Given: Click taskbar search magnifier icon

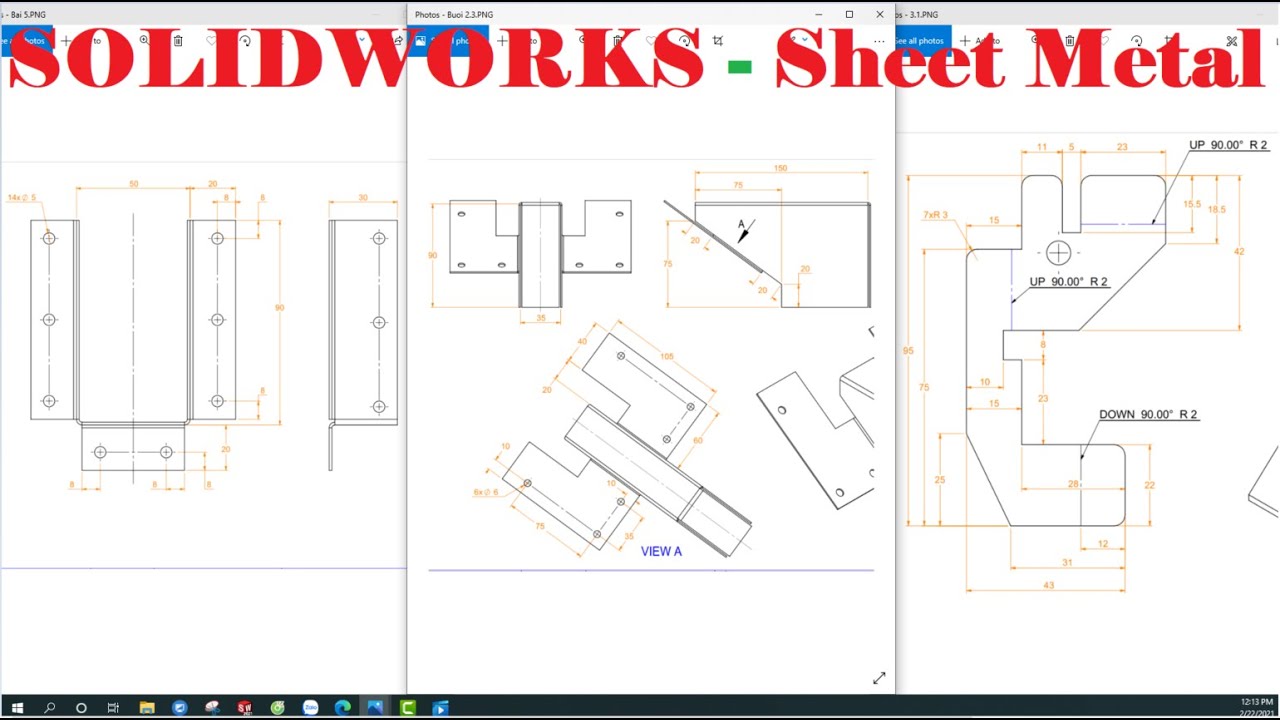Looking at the screenshot, I should pos(49,708).
